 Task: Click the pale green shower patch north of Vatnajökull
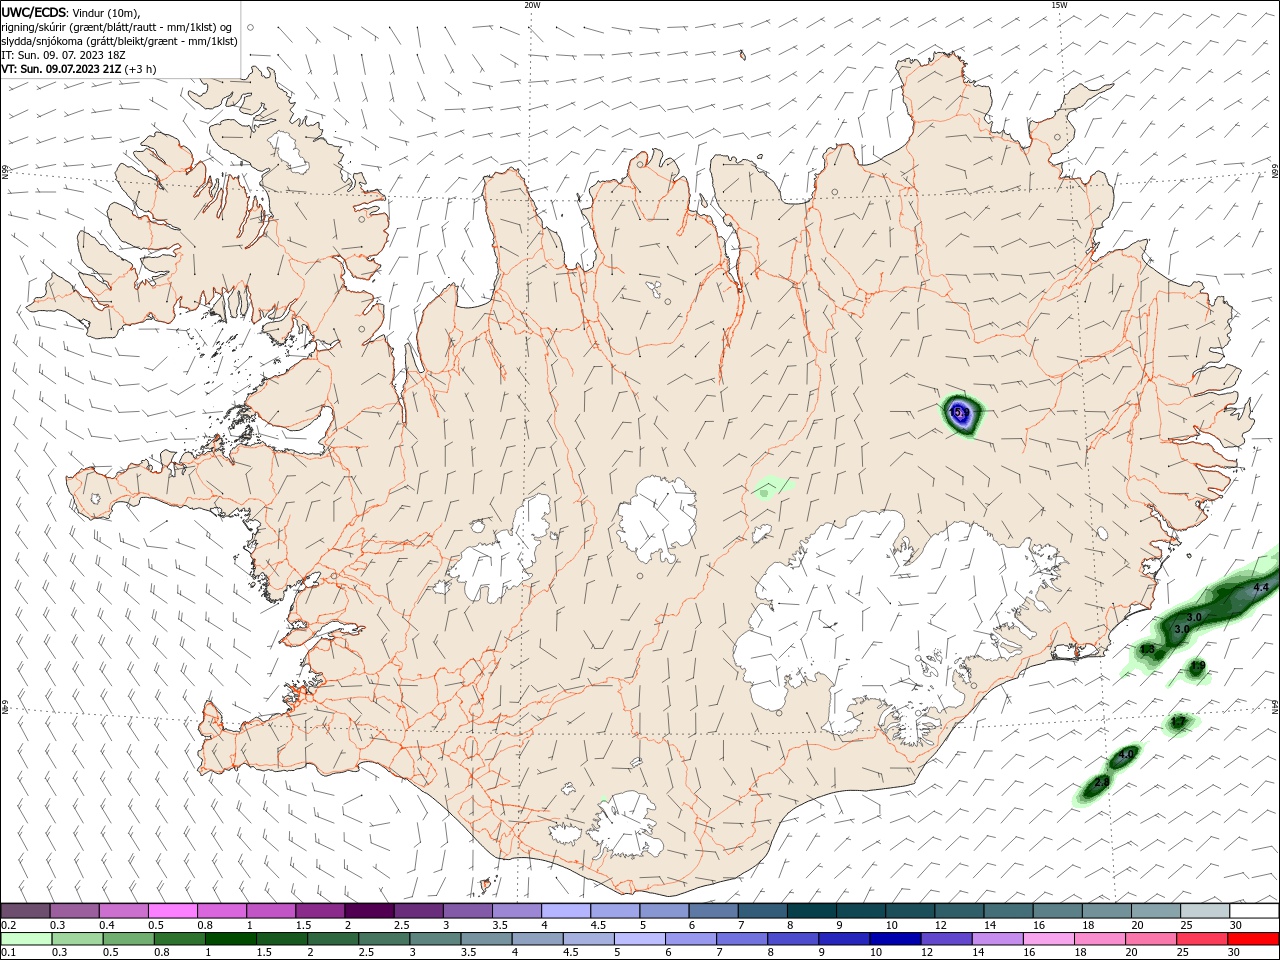(x=771, y=488)
